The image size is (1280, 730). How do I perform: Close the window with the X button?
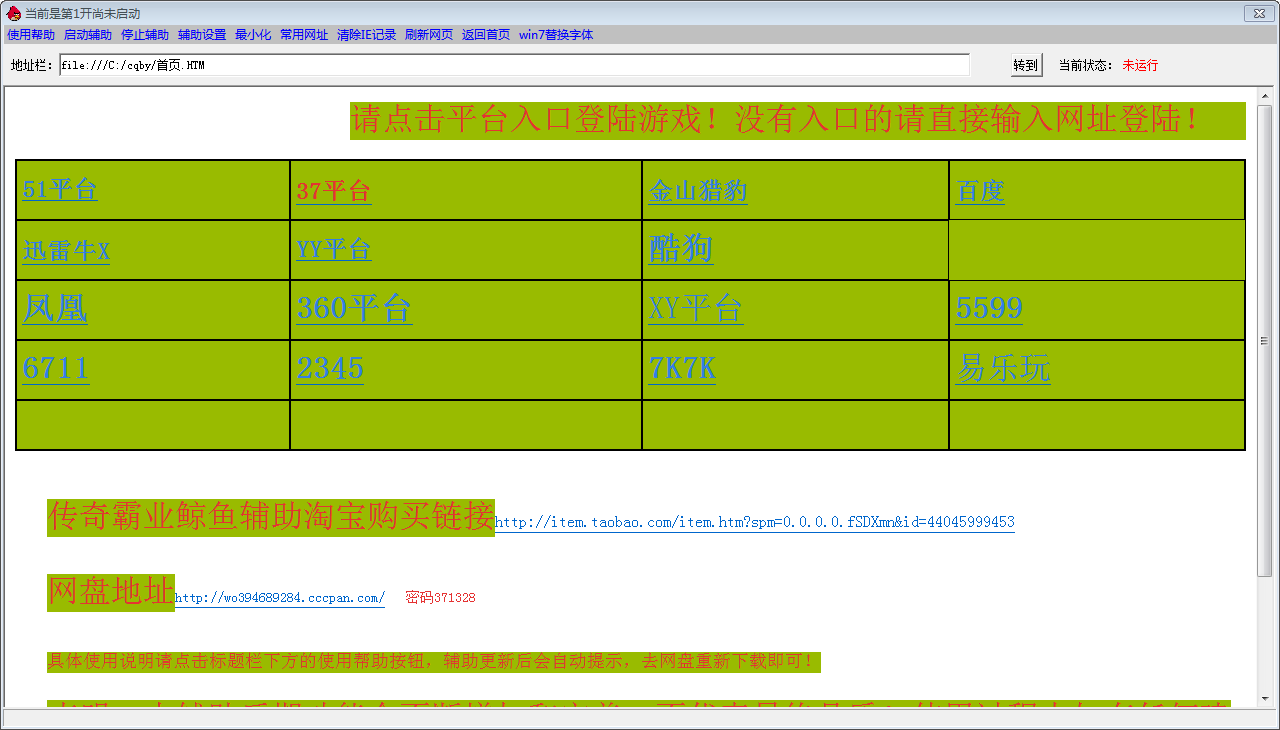(1257, 13)
